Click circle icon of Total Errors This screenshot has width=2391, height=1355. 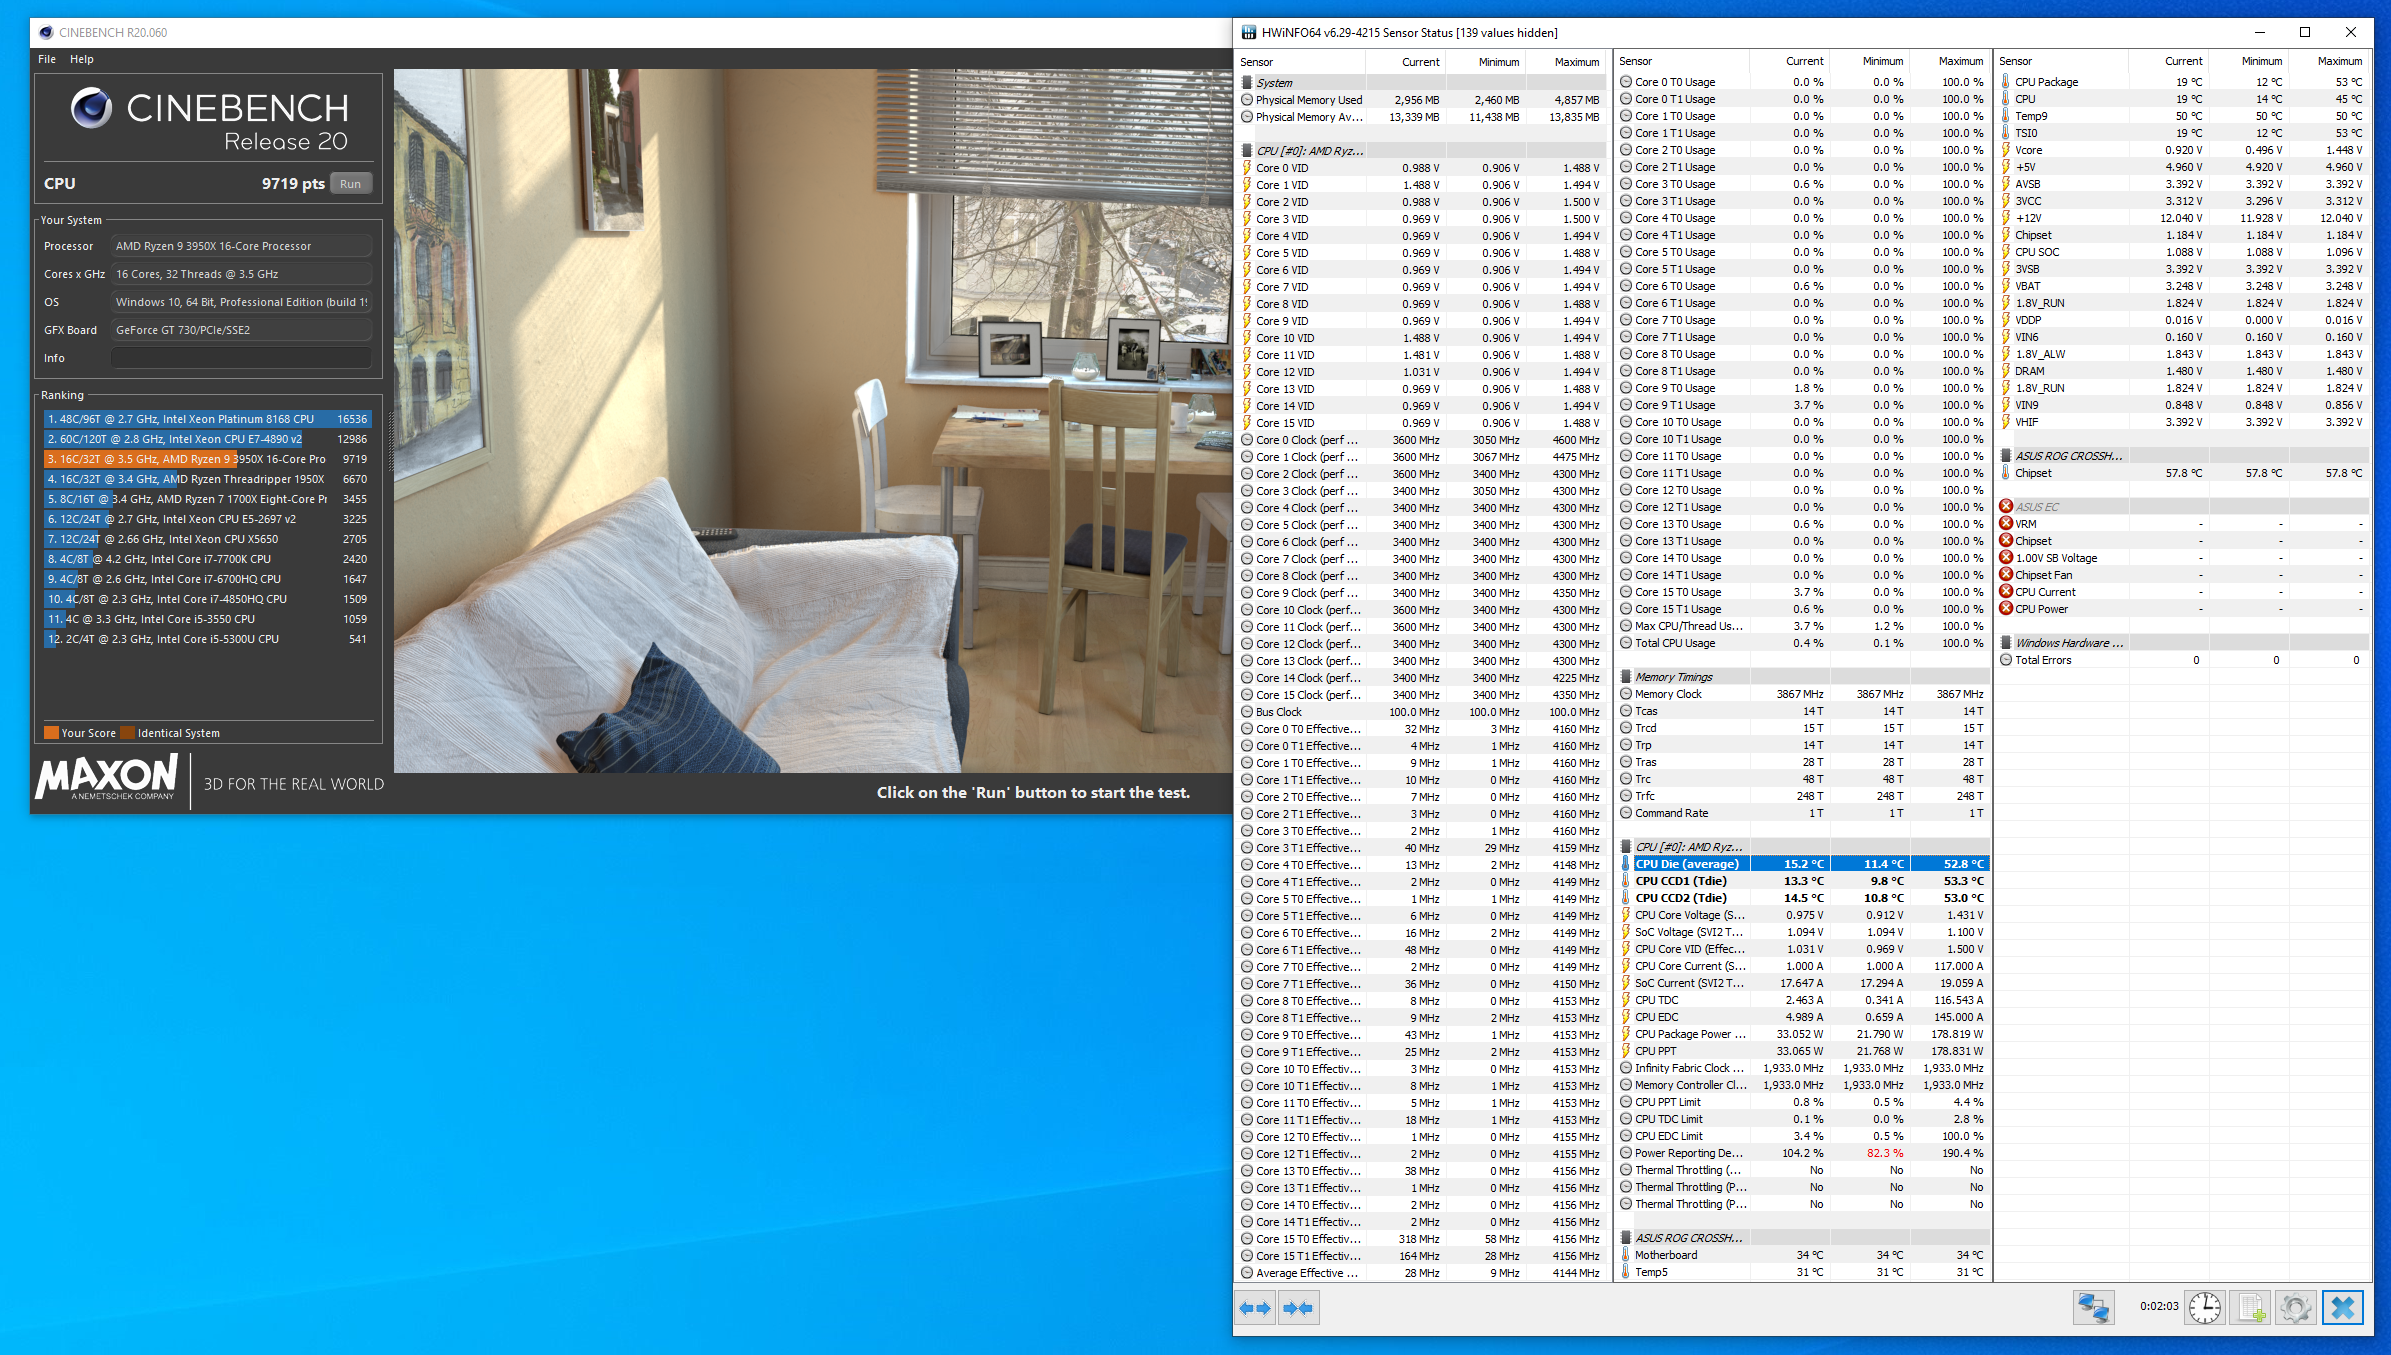(x=2005, y=660)
